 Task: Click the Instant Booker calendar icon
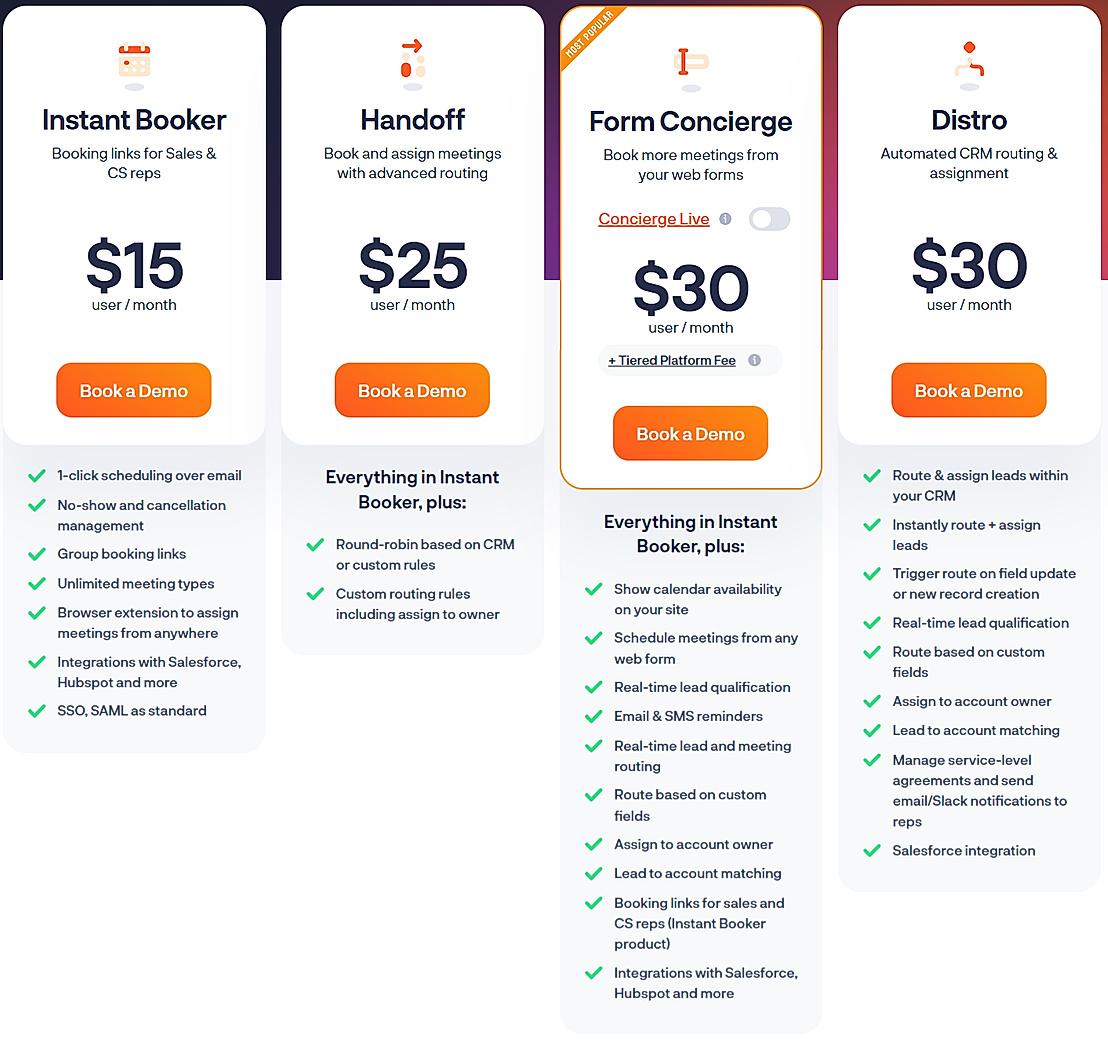[134, 62]
